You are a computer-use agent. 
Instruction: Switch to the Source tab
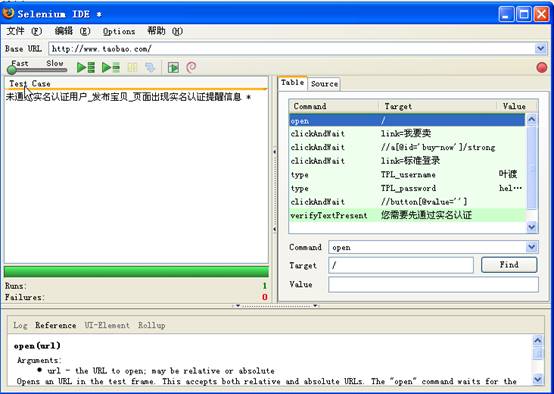click(324, 84)
